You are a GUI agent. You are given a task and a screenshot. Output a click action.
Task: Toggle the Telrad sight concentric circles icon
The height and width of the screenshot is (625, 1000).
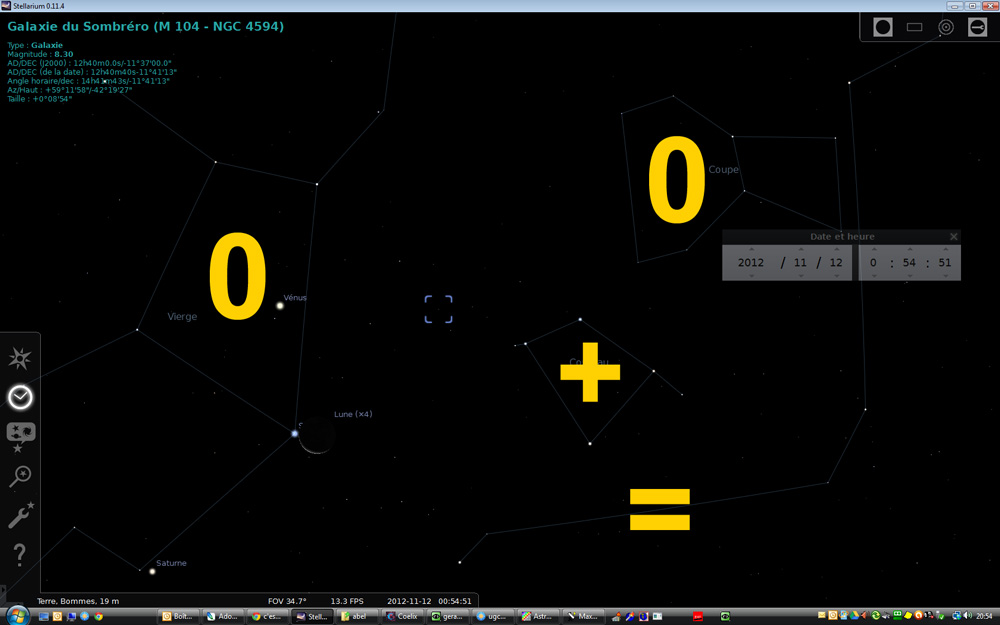point(946,27)
